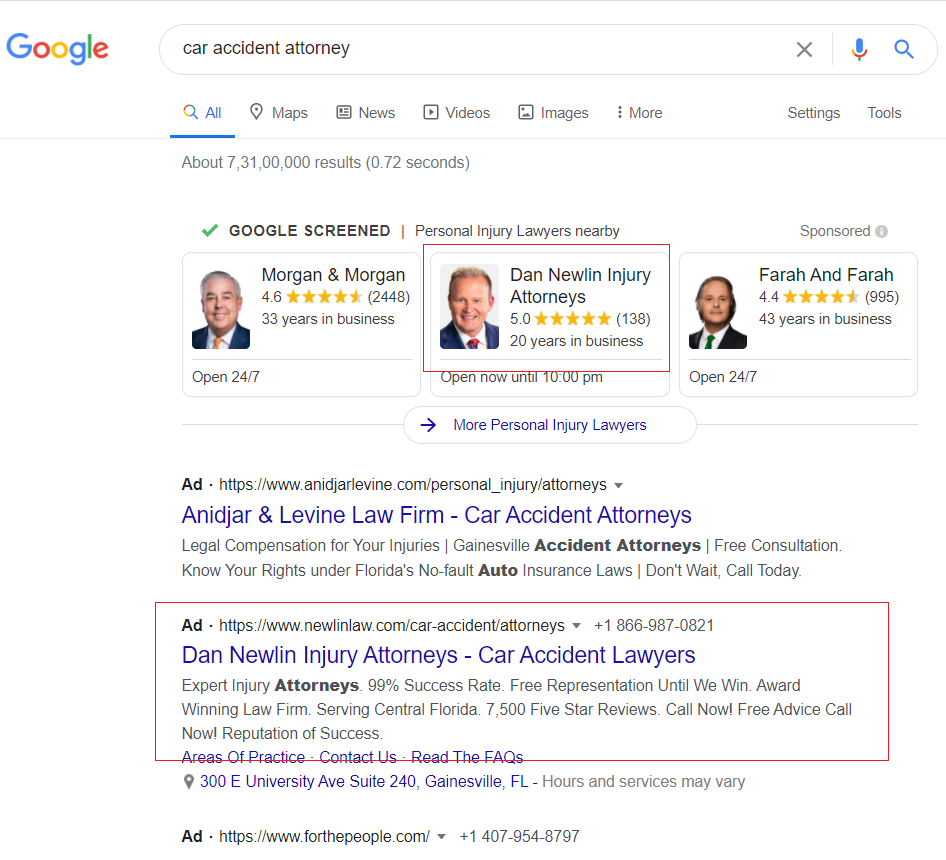
Task: Switch to the News tab
Action: click(x=365, y=113)
